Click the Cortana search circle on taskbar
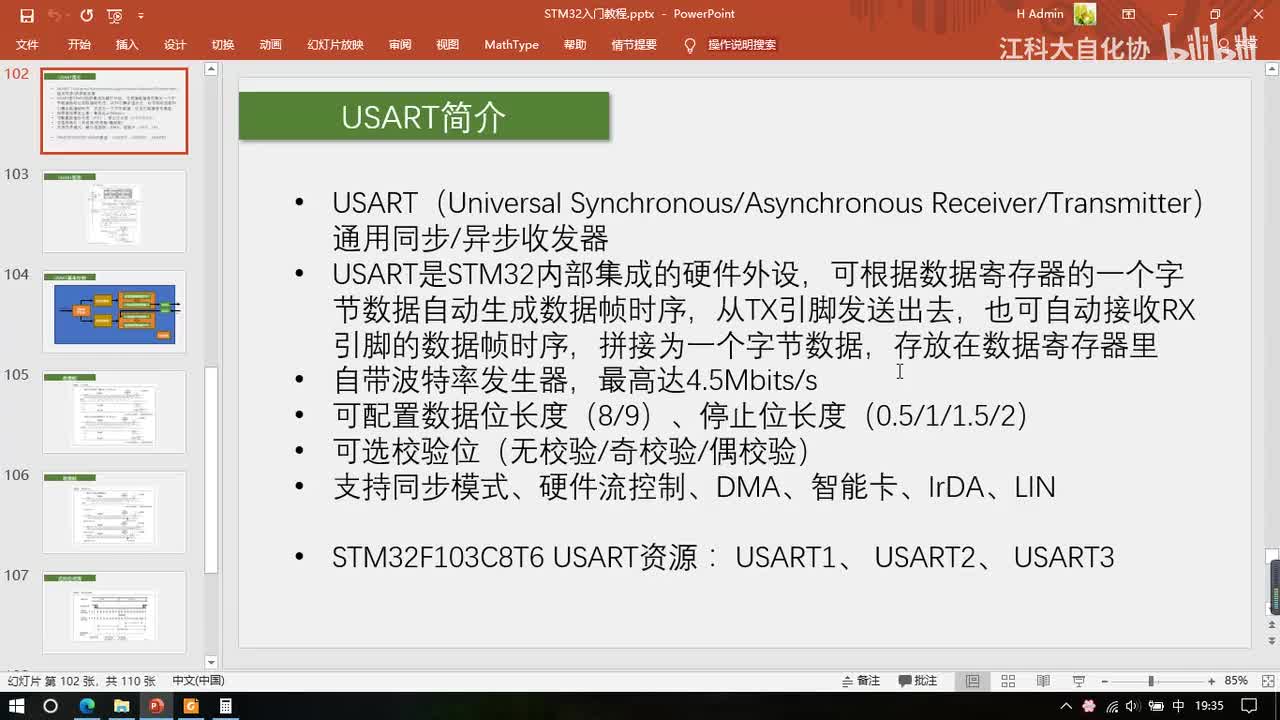1280x720 pixels. click(x=51, y=706)
